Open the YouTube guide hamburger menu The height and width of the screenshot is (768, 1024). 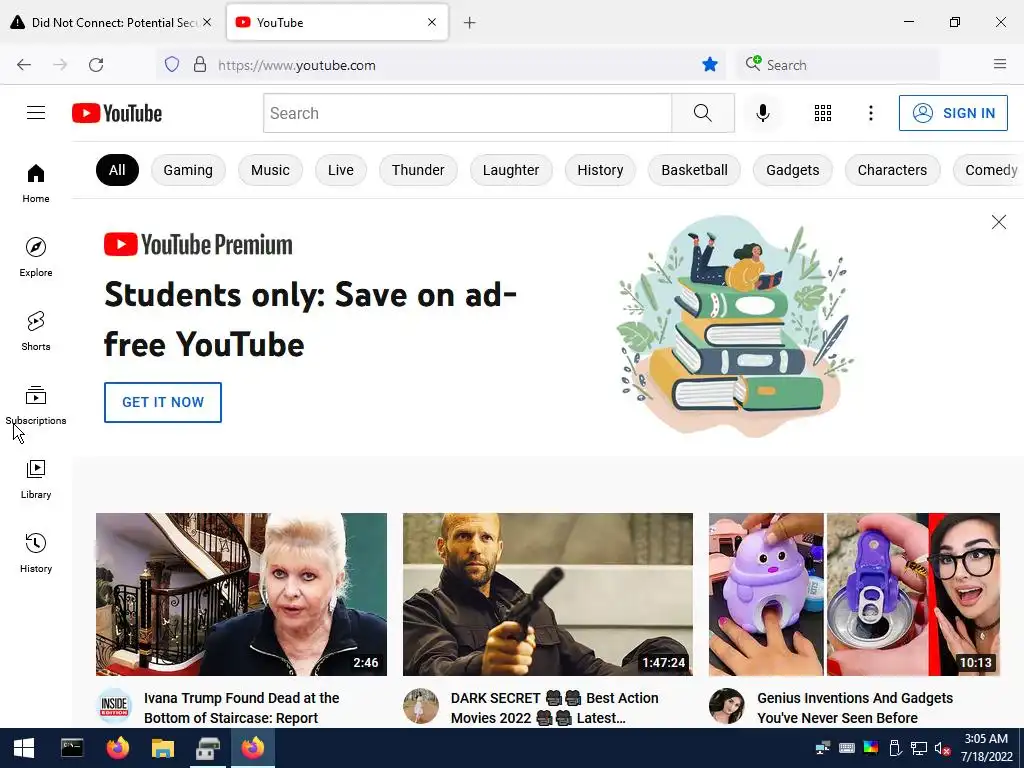point(36,113)
